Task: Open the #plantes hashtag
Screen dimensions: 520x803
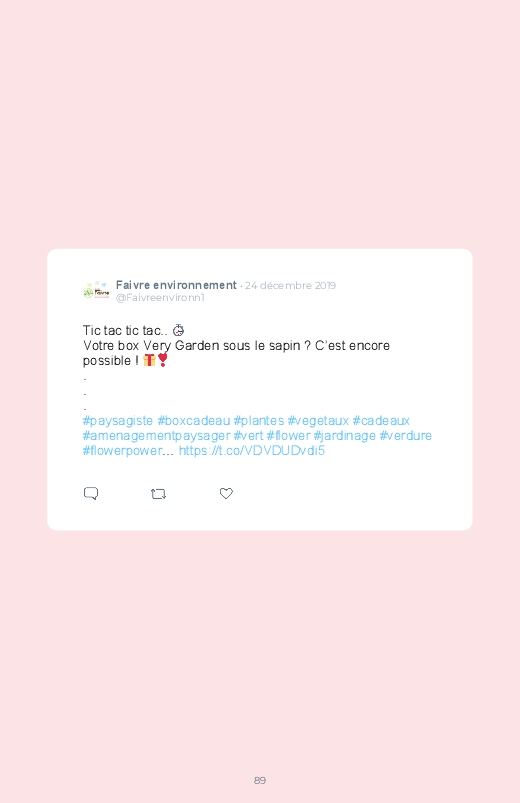Action: coord(259,421)
